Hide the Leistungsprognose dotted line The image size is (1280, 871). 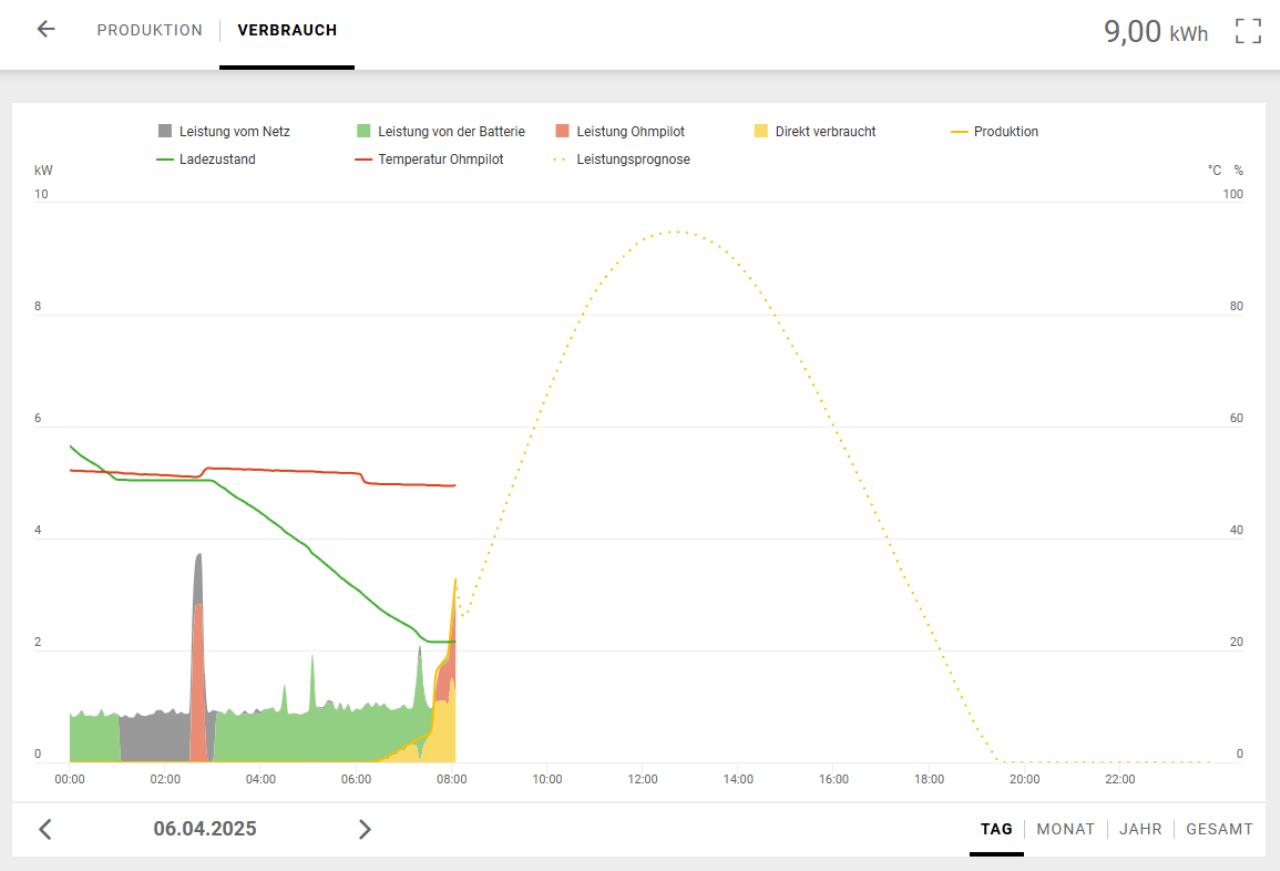coord(622,159)
